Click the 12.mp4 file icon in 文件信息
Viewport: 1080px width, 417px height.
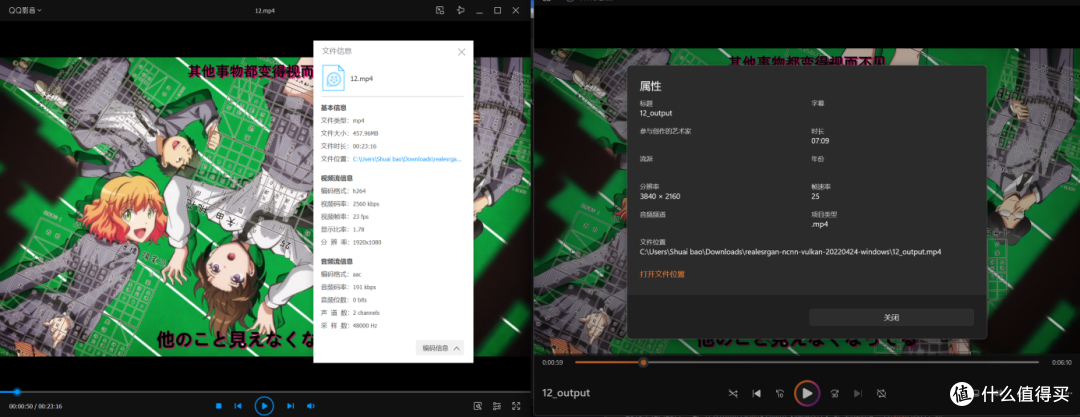click(x=333, y=78)
